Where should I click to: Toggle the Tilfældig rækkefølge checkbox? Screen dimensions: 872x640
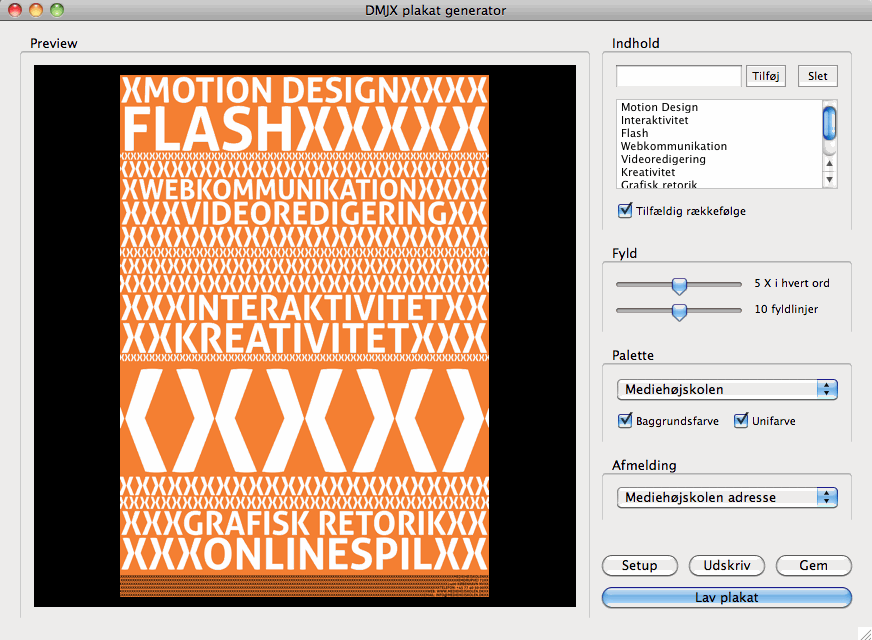(625, 211)
